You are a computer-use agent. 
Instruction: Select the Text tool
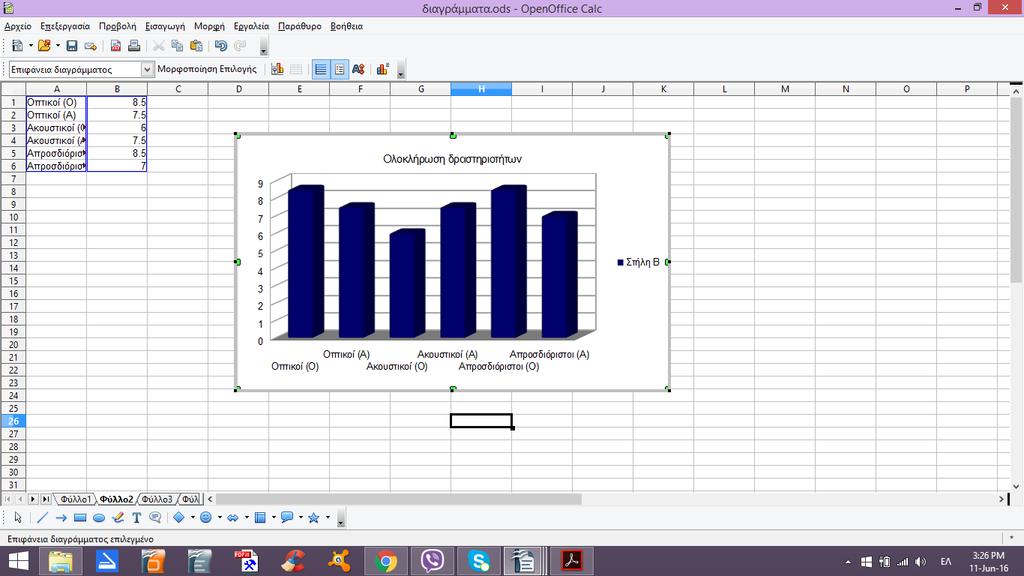tap(136, 518)
